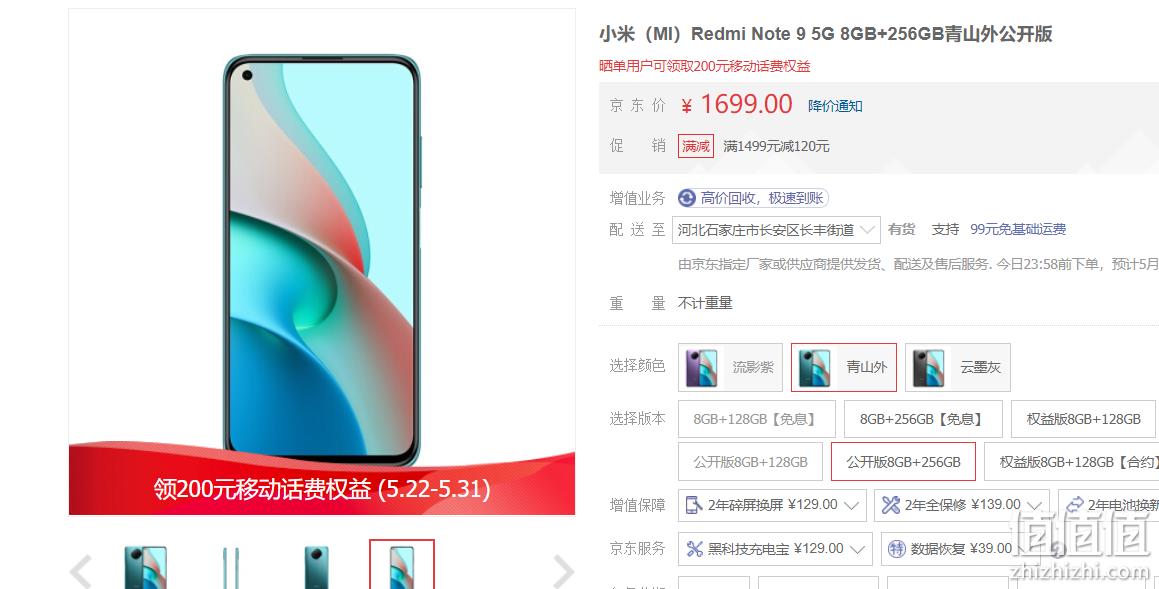
Task: Click the 降价通知 link
Action: 835,106
